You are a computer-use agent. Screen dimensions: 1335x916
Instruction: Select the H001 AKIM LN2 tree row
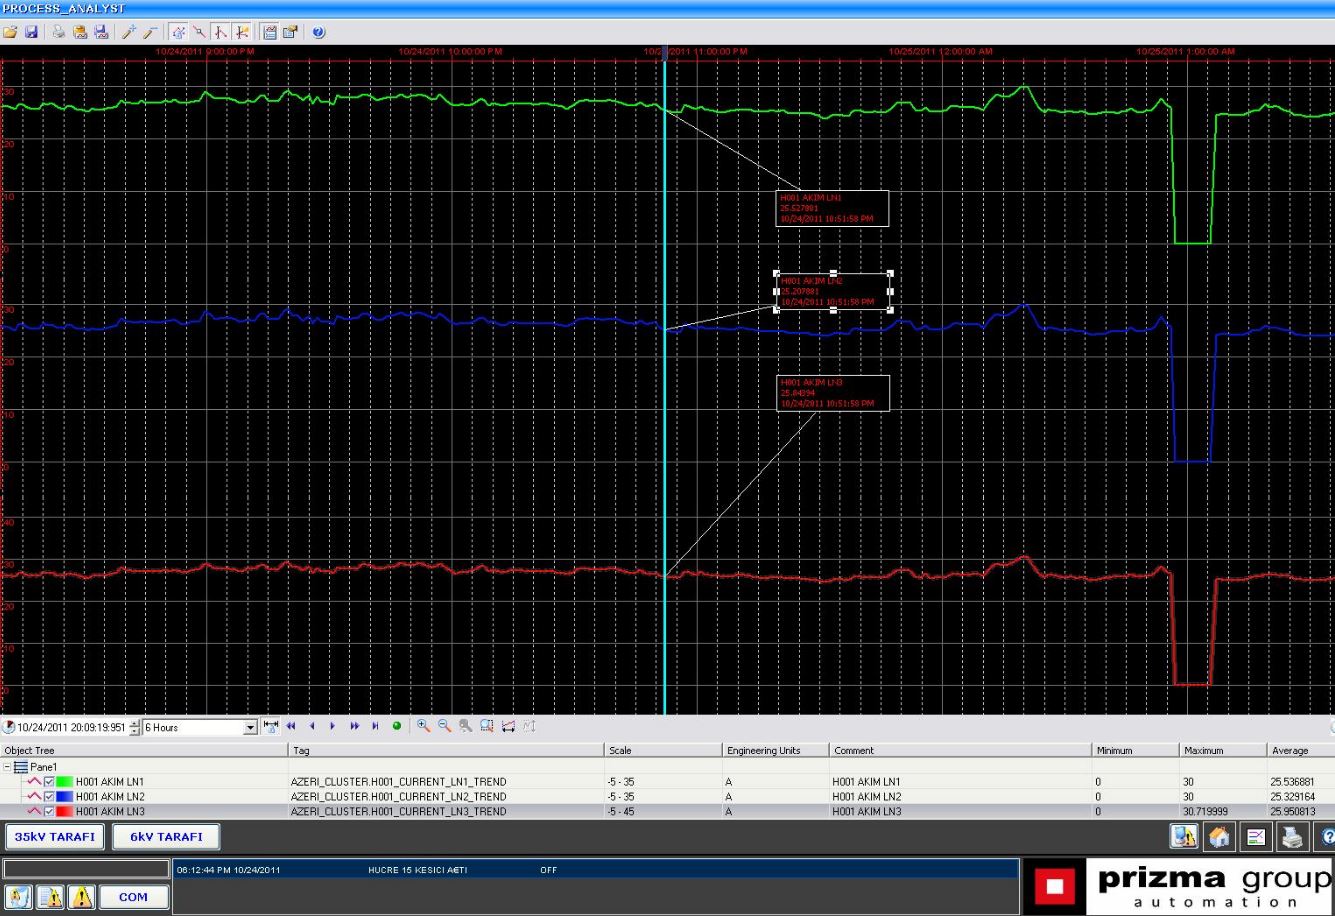[x=110, y=797]
